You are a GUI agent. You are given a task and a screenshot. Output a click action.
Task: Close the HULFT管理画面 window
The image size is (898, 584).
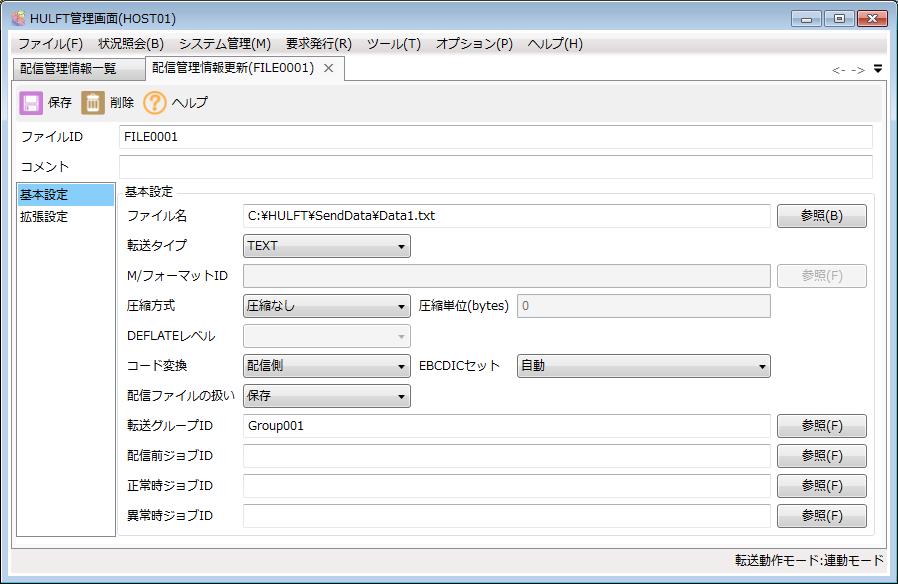click(x=872, y=19)
